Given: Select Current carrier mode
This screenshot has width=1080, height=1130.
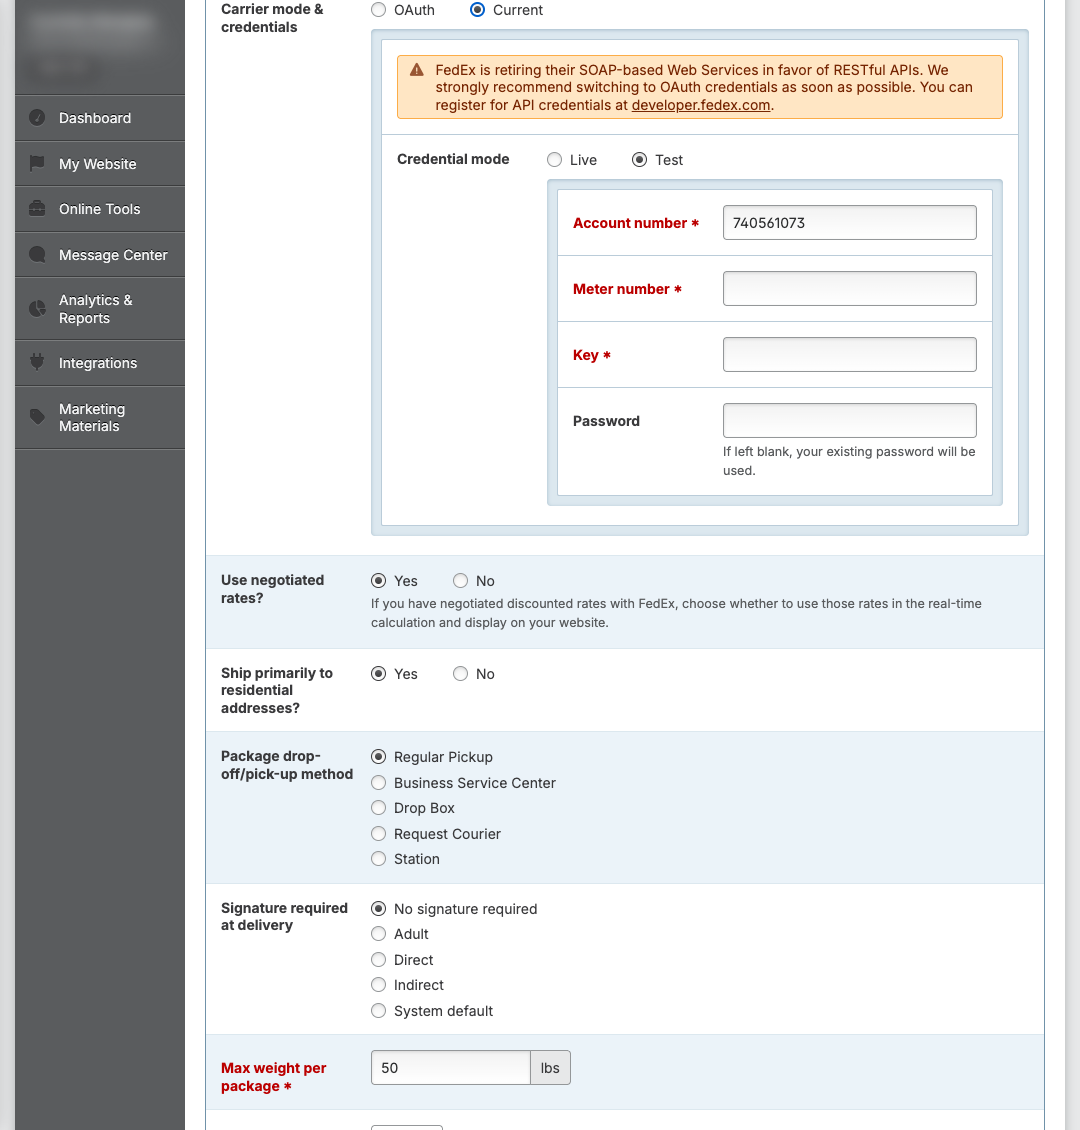Looking at the screenshot, I should [477, 10].
